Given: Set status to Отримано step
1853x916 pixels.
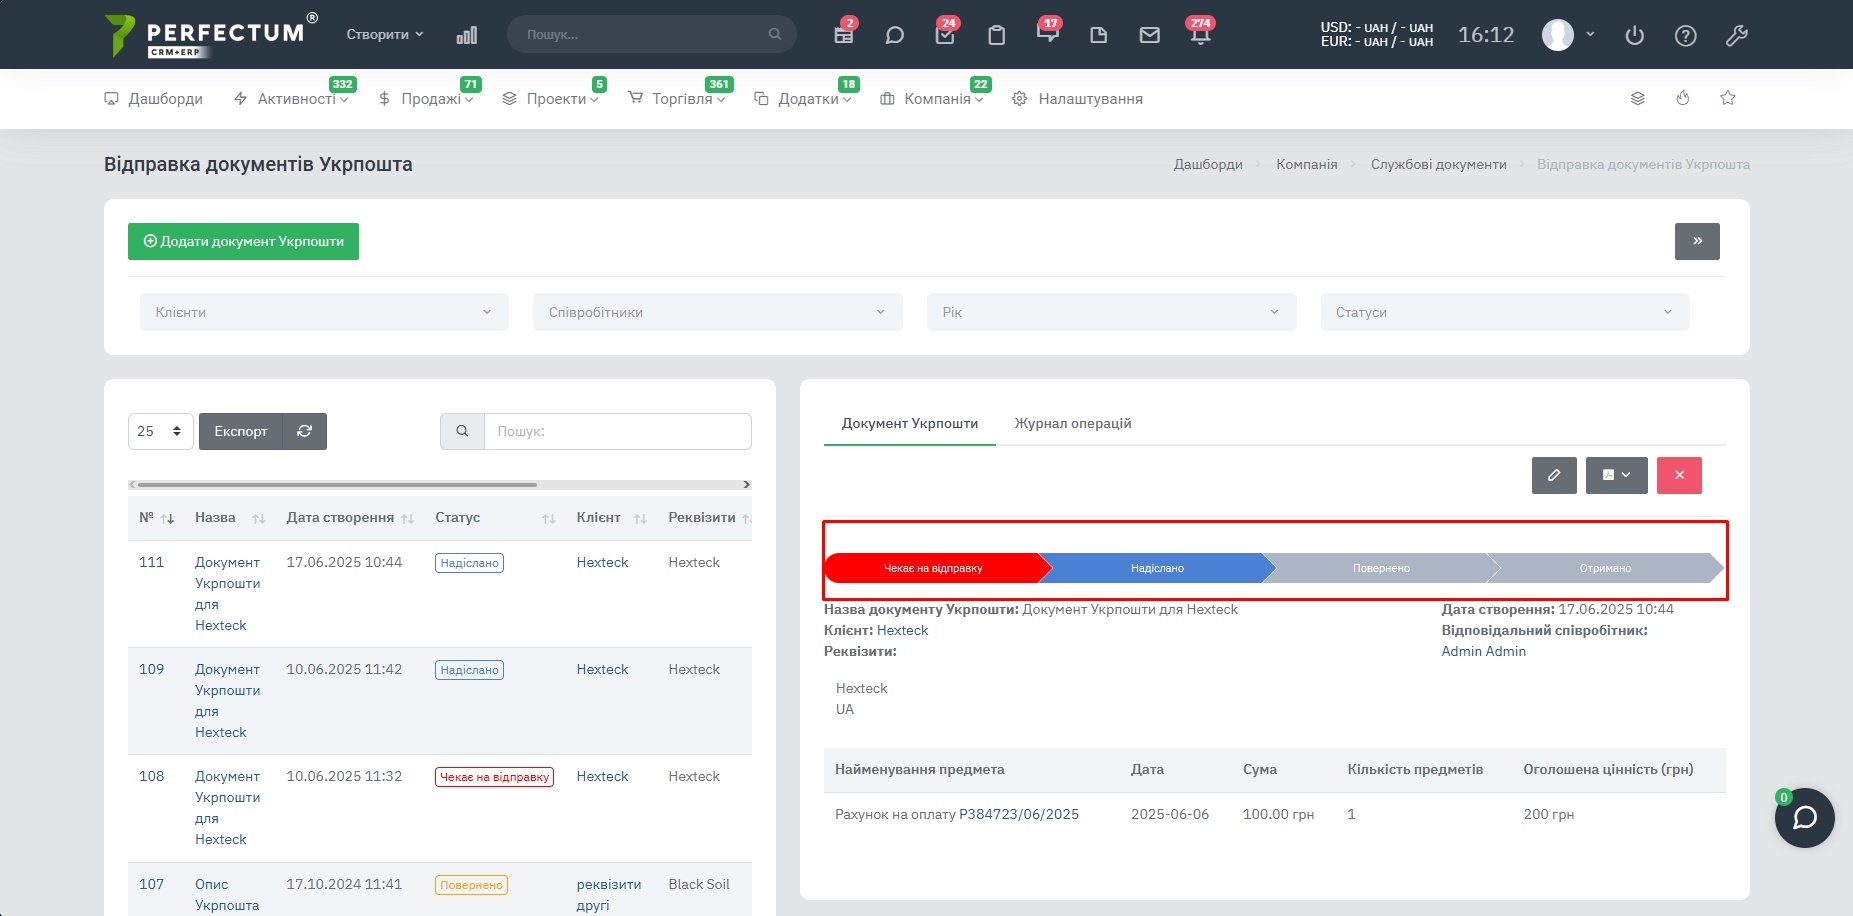Looking at the screenshot, I should tap(1605, 568).
